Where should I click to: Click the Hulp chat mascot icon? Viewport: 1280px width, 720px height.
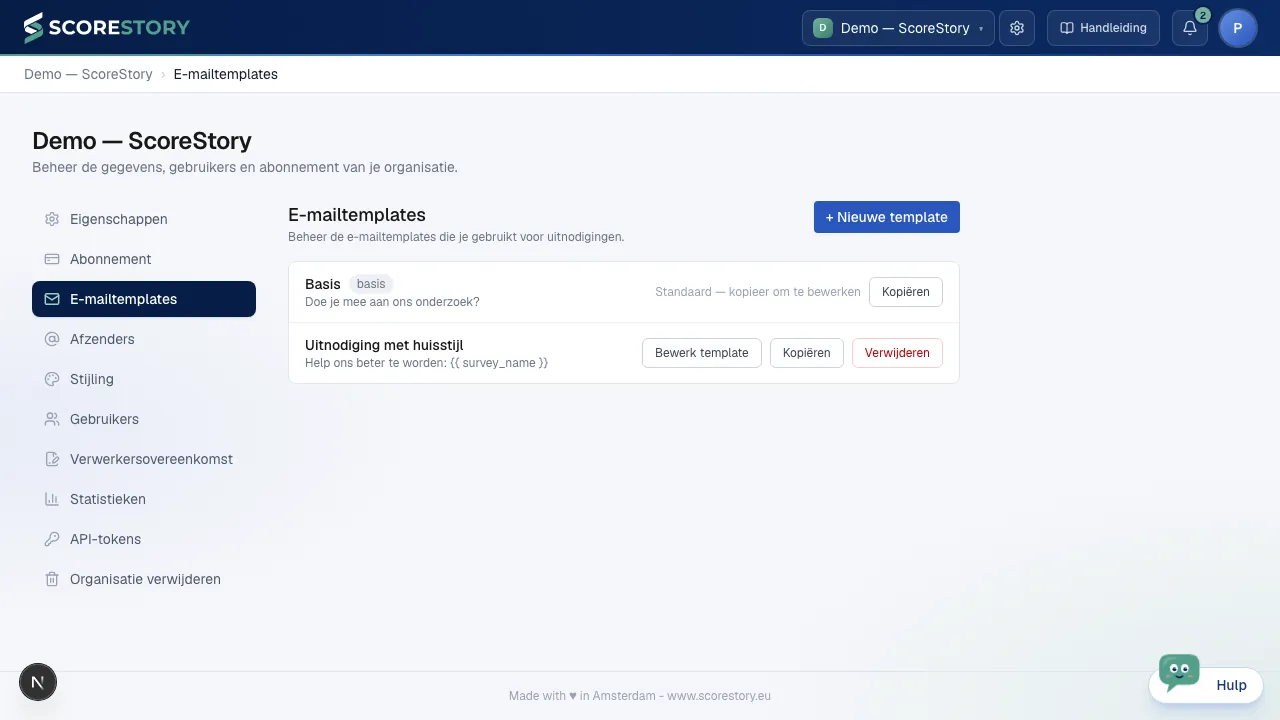point(1179,672)
